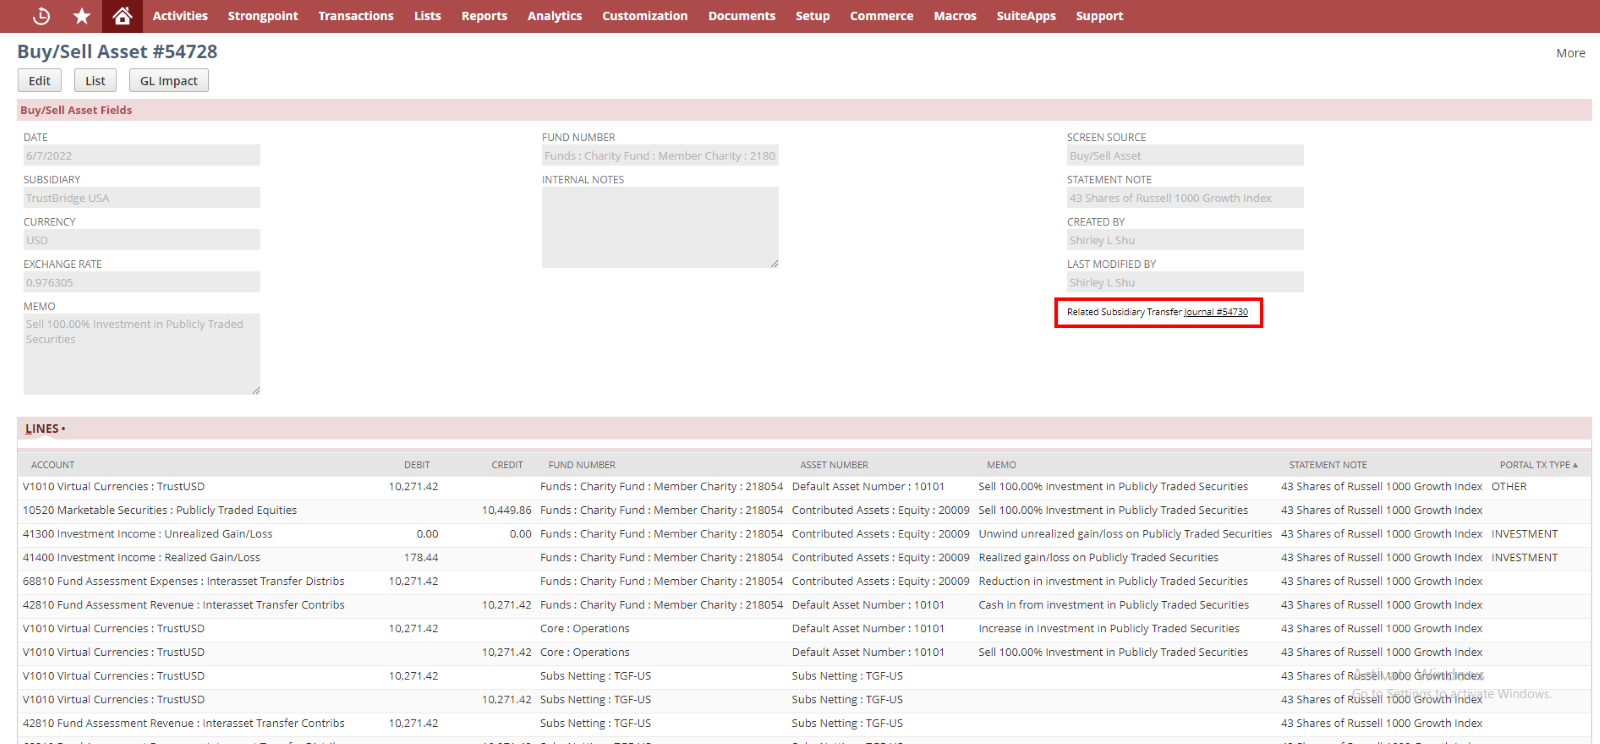Click the List button
Screen dimensions: 1600x744
click(95, 81)
